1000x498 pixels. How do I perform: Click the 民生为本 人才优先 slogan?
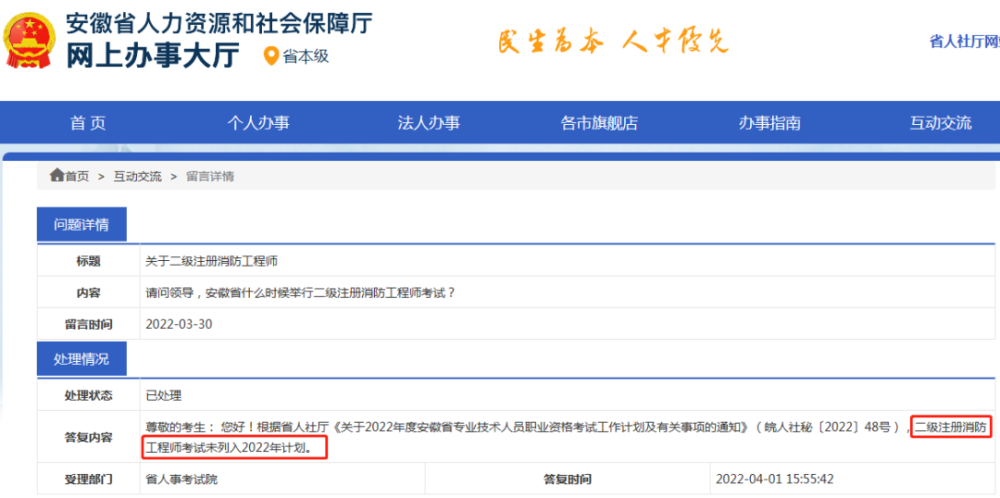coord(612,41)
